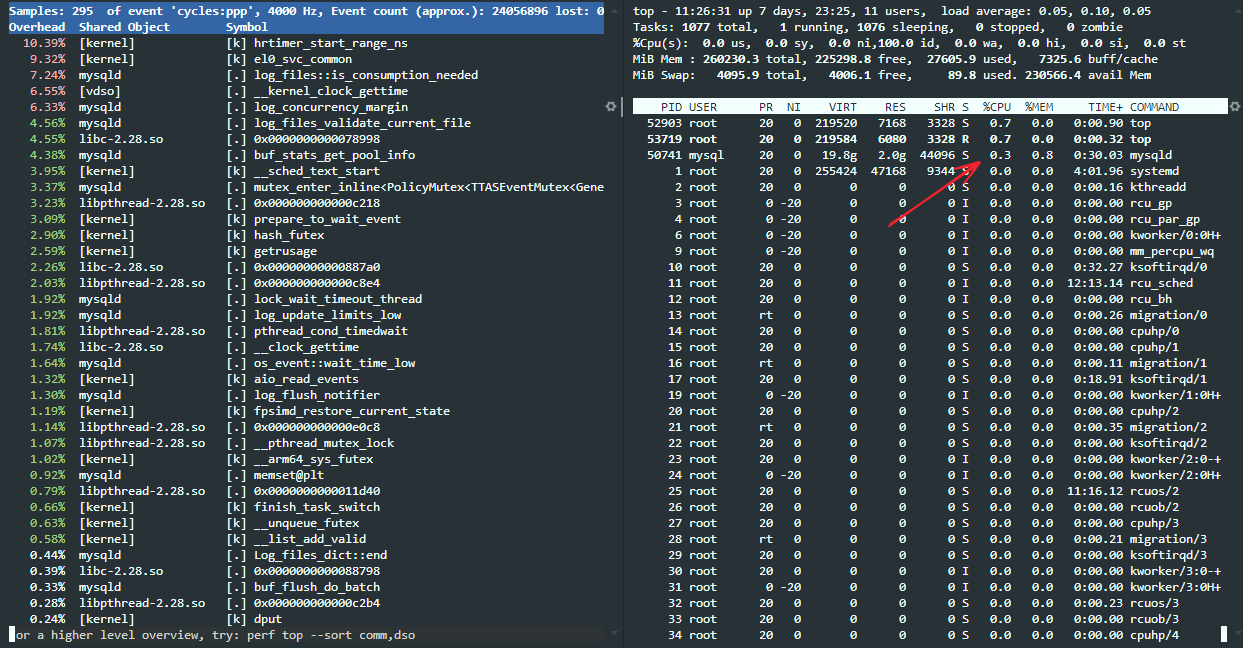Select the memset@plt symbol row

click(305, 475)
